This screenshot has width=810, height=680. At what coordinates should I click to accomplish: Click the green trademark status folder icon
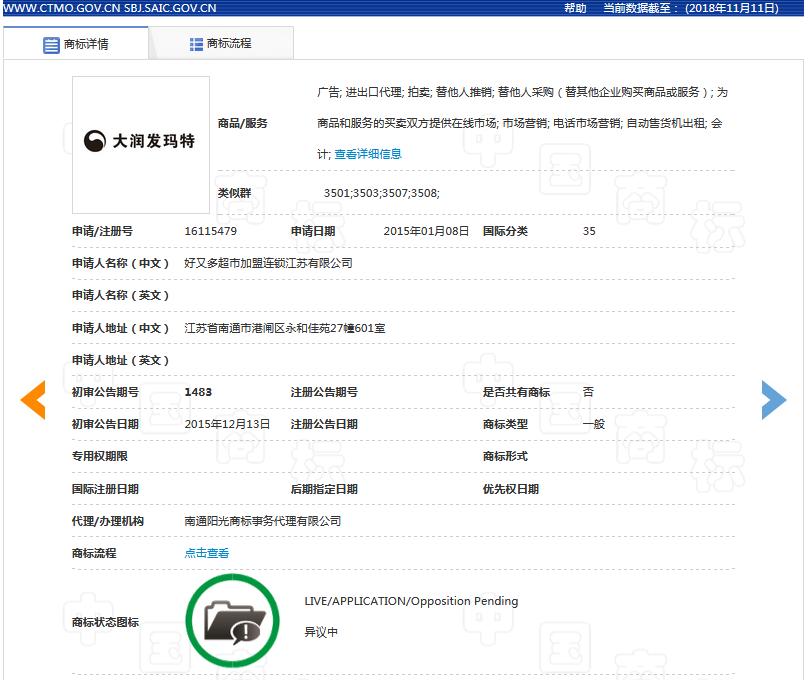[x=232, y=620]
